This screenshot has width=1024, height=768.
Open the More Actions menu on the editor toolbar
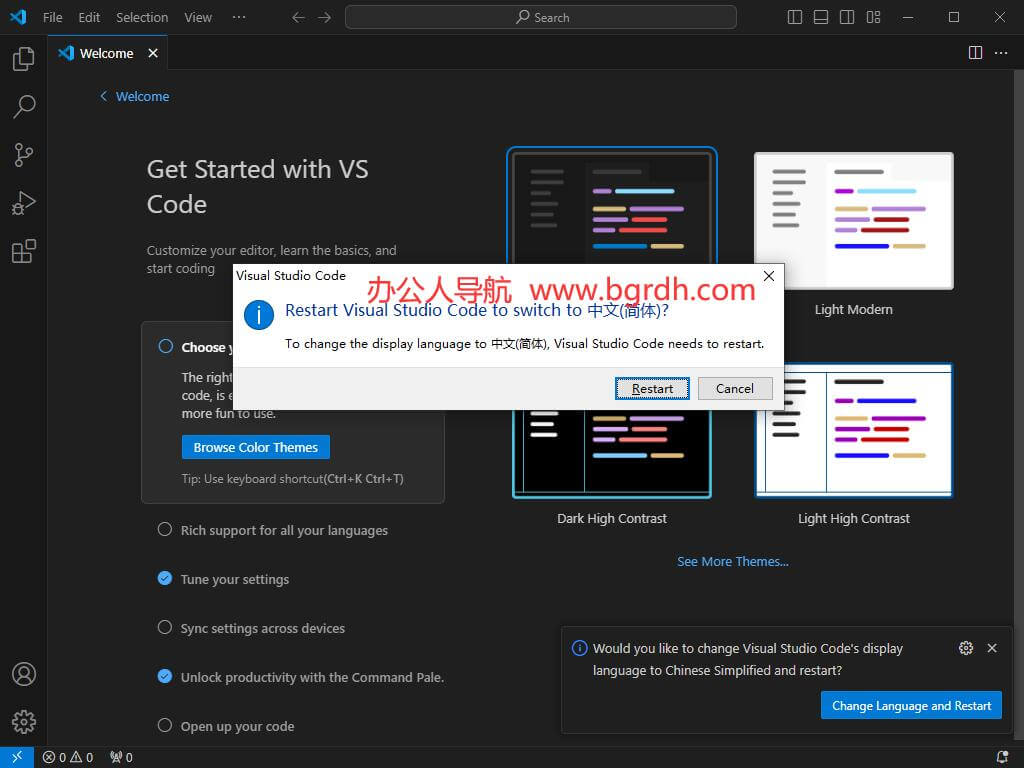click(1001, 53)
